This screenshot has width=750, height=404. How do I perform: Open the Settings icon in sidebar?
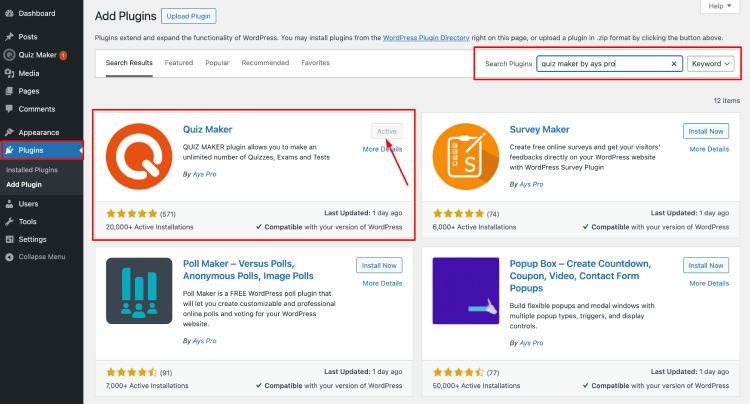(9, 239)
